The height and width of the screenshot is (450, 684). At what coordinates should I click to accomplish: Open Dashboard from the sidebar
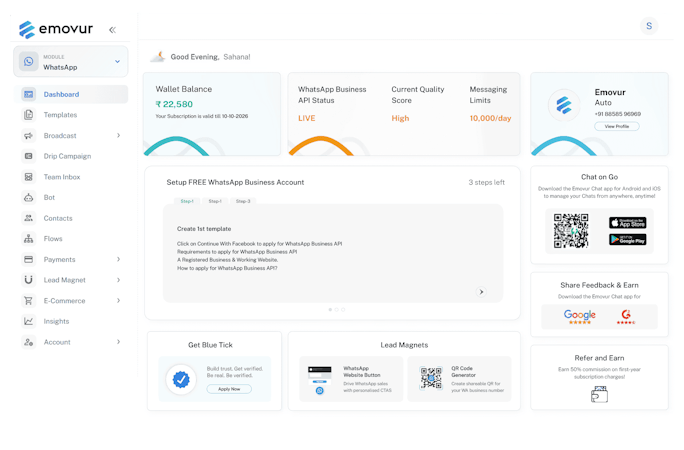click(x=71, y=94)
